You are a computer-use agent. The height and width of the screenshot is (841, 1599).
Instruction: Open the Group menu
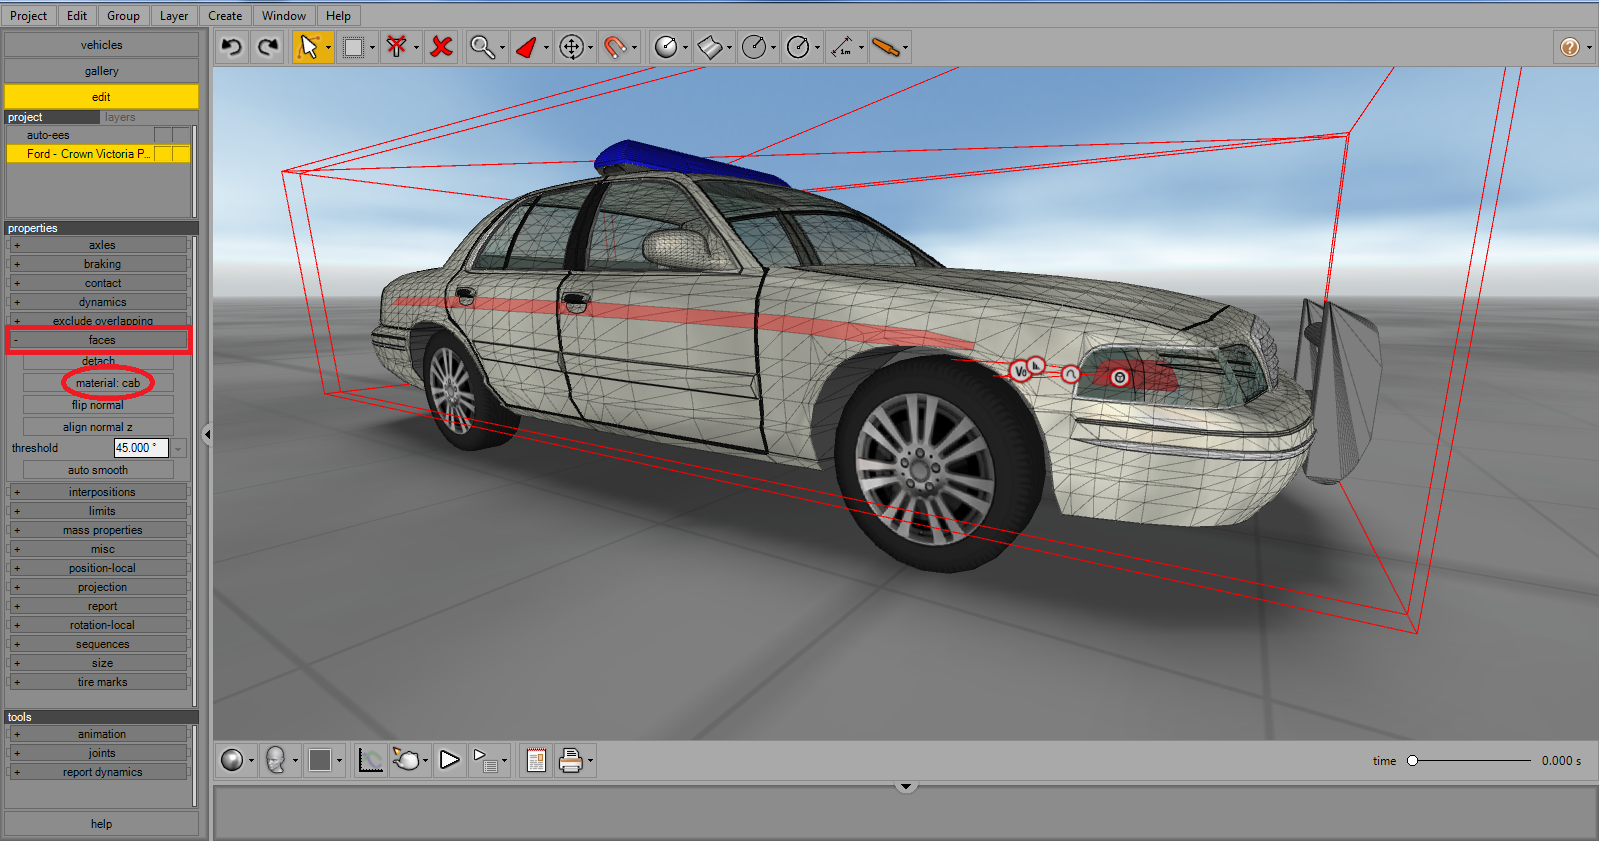[x=123, y=16]
